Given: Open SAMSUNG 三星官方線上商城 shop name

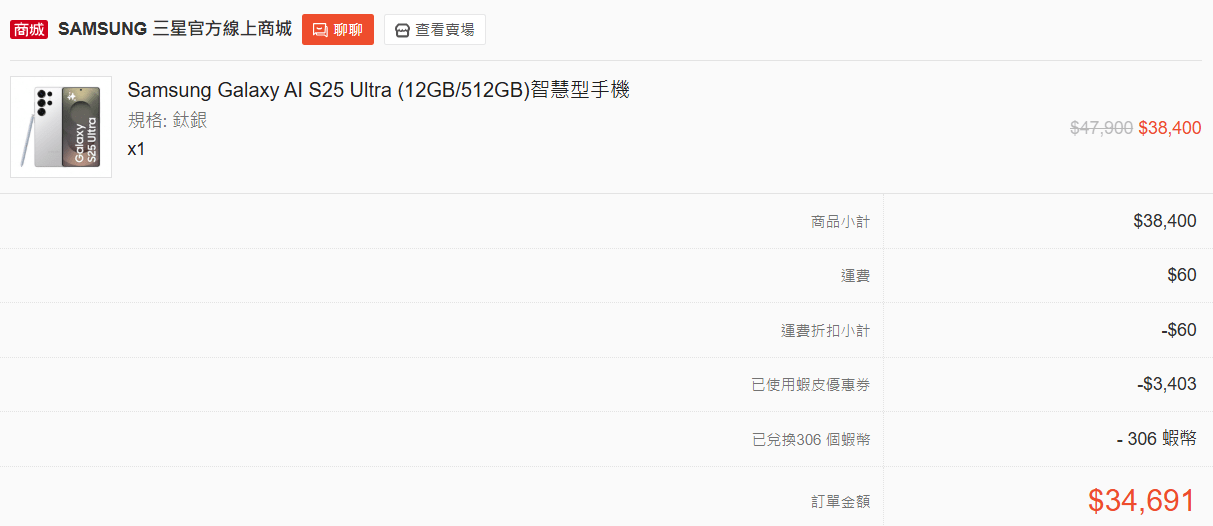Looking at the screenshot, I should pyautogui.click(x=175, y=29).
